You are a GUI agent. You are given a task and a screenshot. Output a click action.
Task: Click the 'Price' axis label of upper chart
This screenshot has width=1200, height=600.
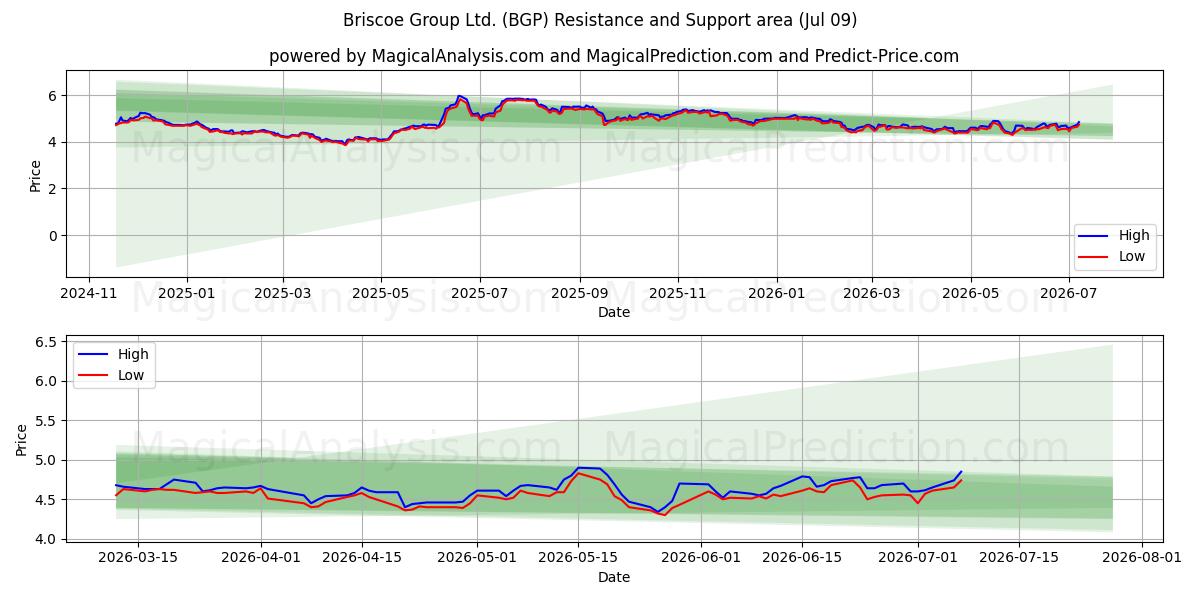coord(36,174)
